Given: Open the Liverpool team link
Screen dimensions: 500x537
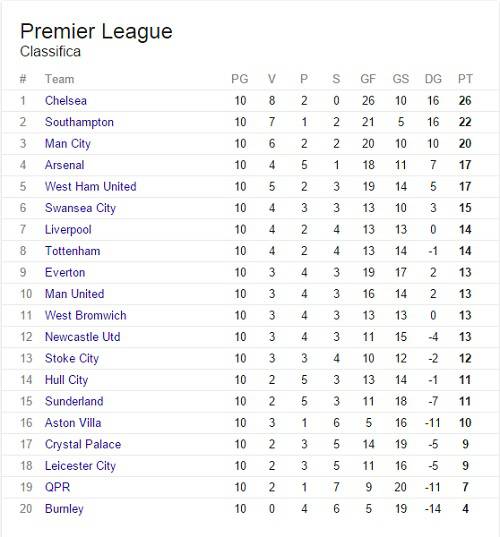Looking at the screenshot, I should coord(68,230).
